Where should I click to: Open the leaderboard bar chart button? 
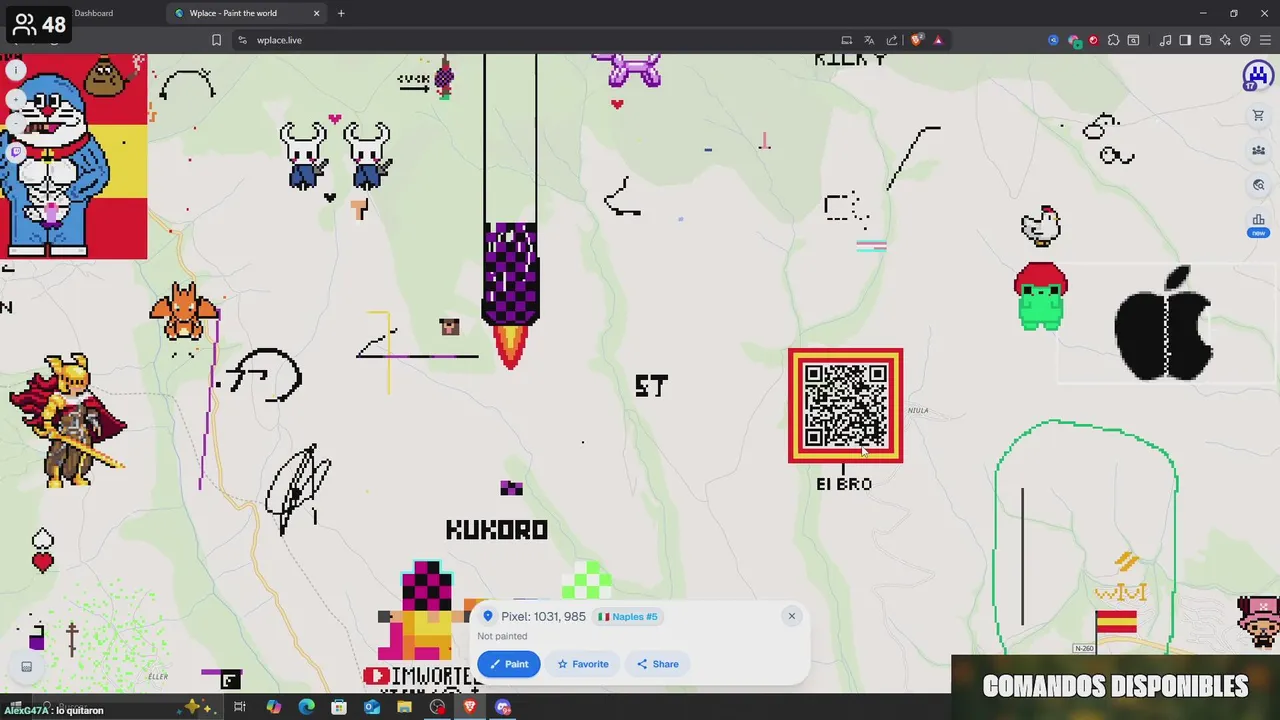tap(1258, 220)
